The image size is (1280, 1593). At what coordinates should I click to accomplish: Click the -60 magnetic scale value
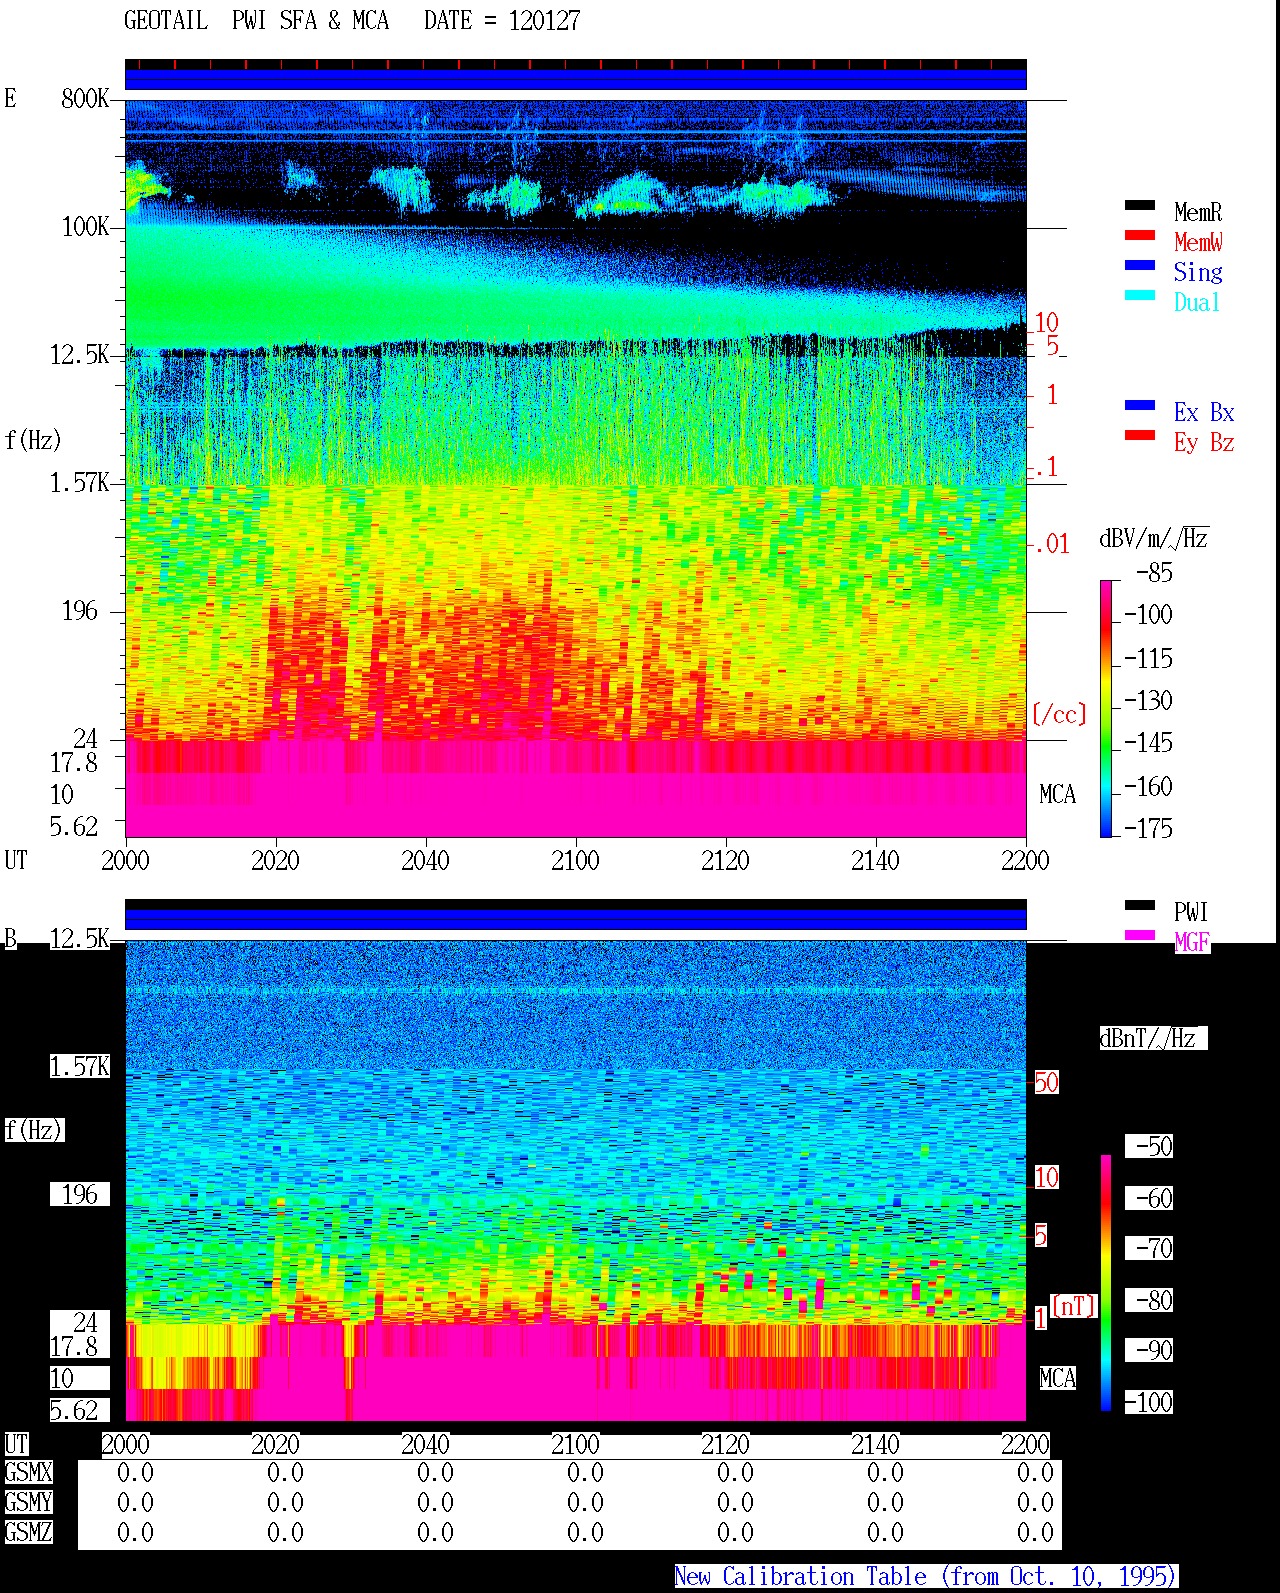click(1149, 1198)
